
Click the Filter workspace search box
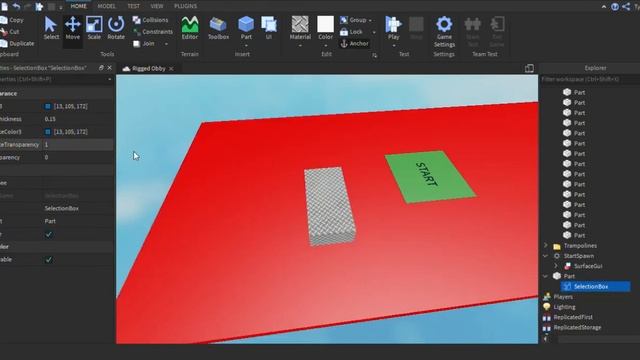pyautogui.click(x=589, y=79)
